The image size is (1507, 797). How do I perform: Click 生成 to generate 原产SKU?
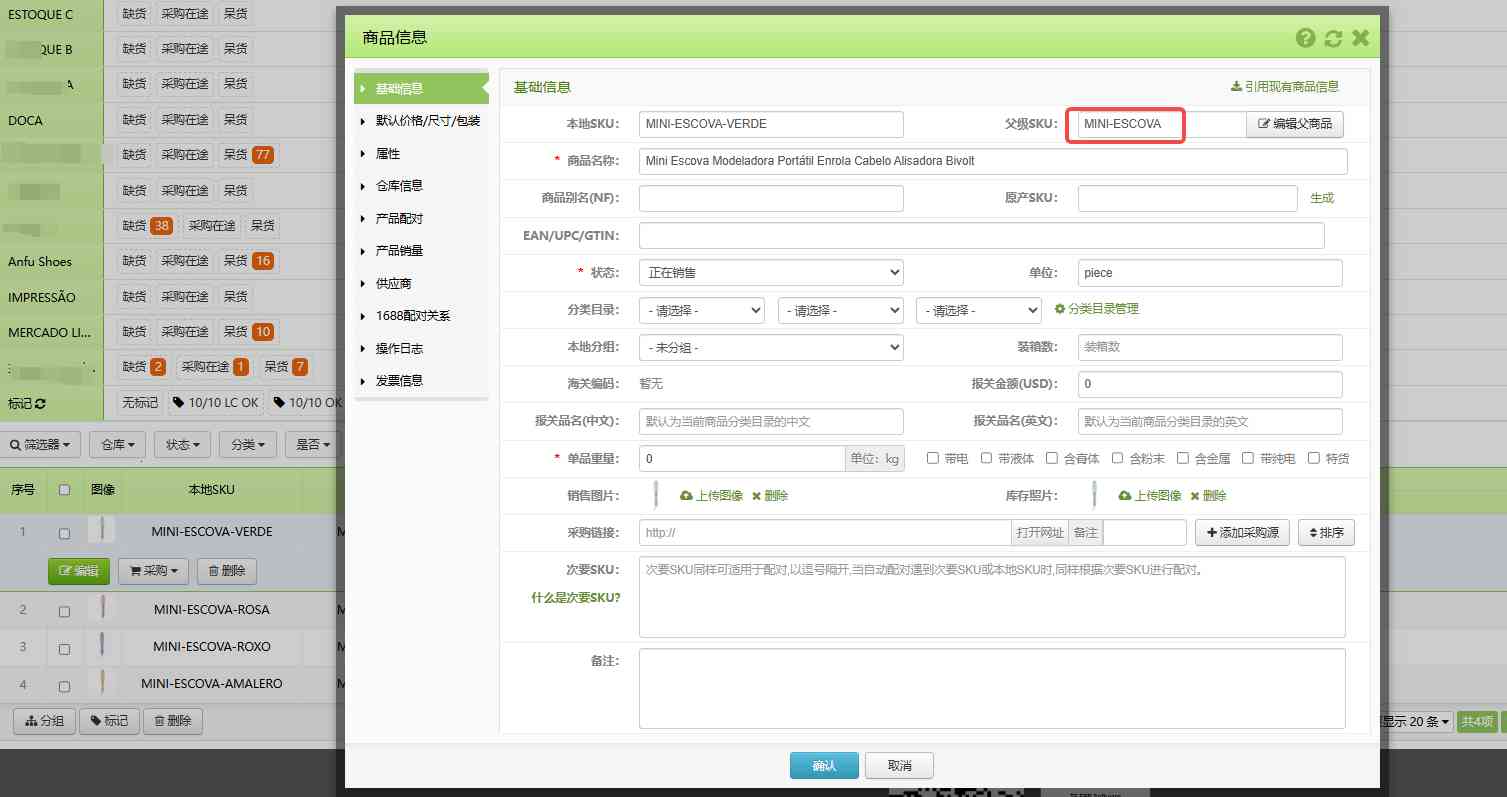tap(1321, 198)
